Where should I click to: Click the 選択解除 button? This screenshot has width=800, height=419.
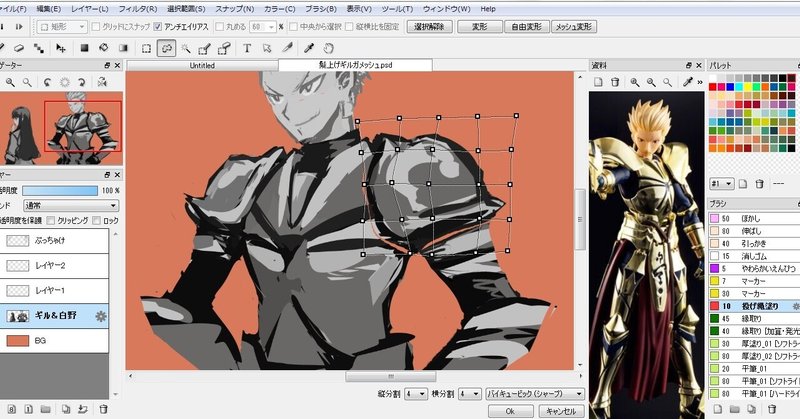(429, 27)
